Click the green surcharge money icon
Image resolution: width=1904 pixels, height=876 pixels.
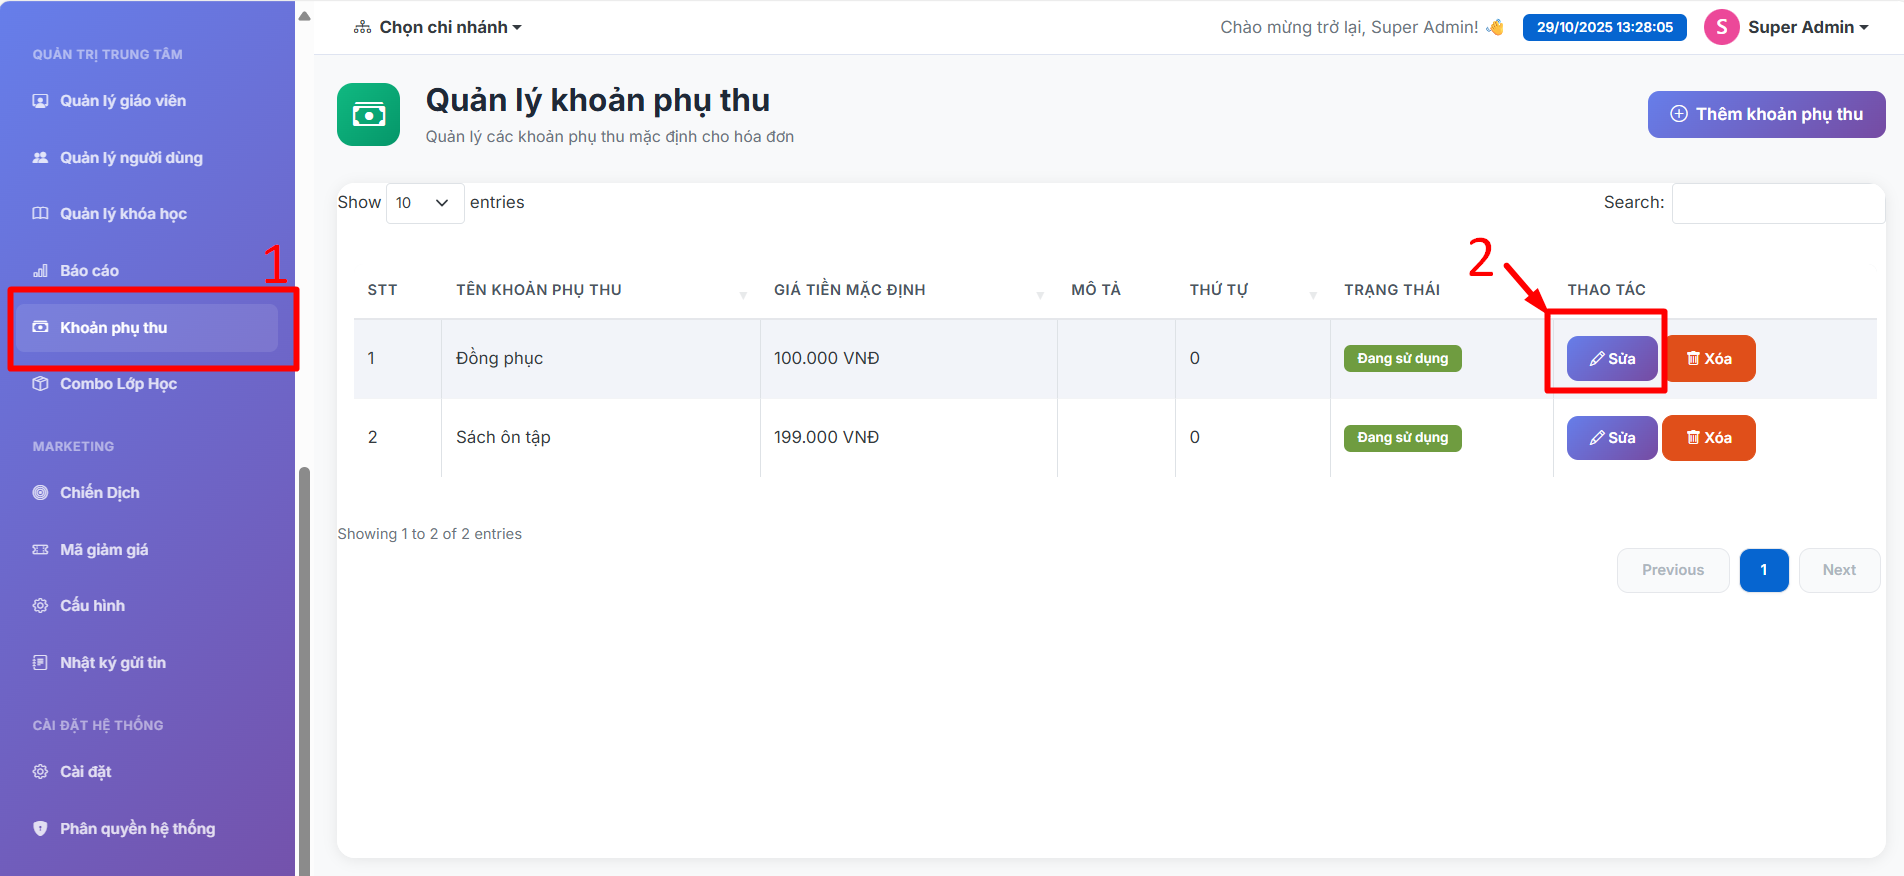click(x=368, y=115)
